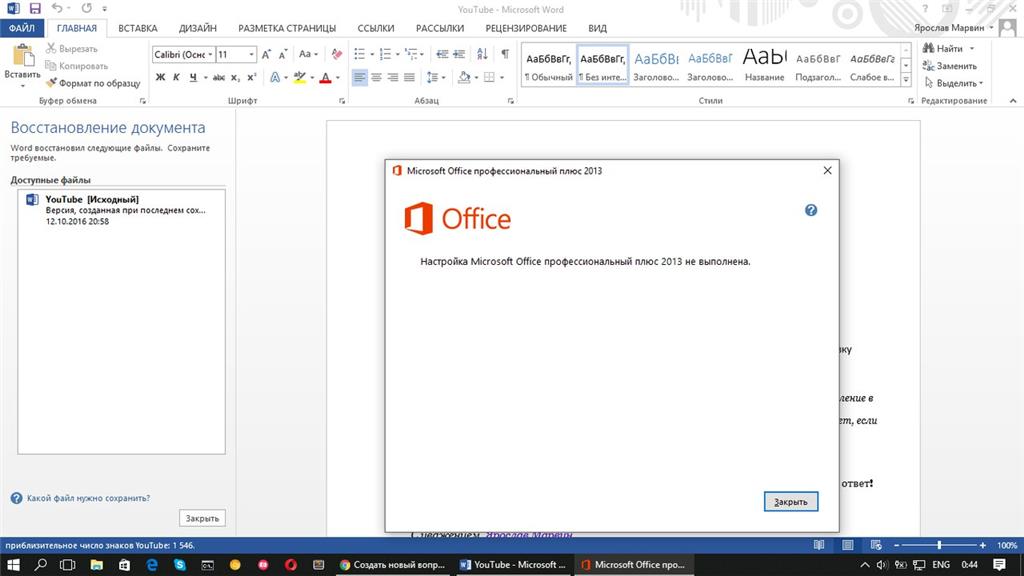Open the 'Какой файл нужно сохранить?' help link

click(x=88, y=498)
